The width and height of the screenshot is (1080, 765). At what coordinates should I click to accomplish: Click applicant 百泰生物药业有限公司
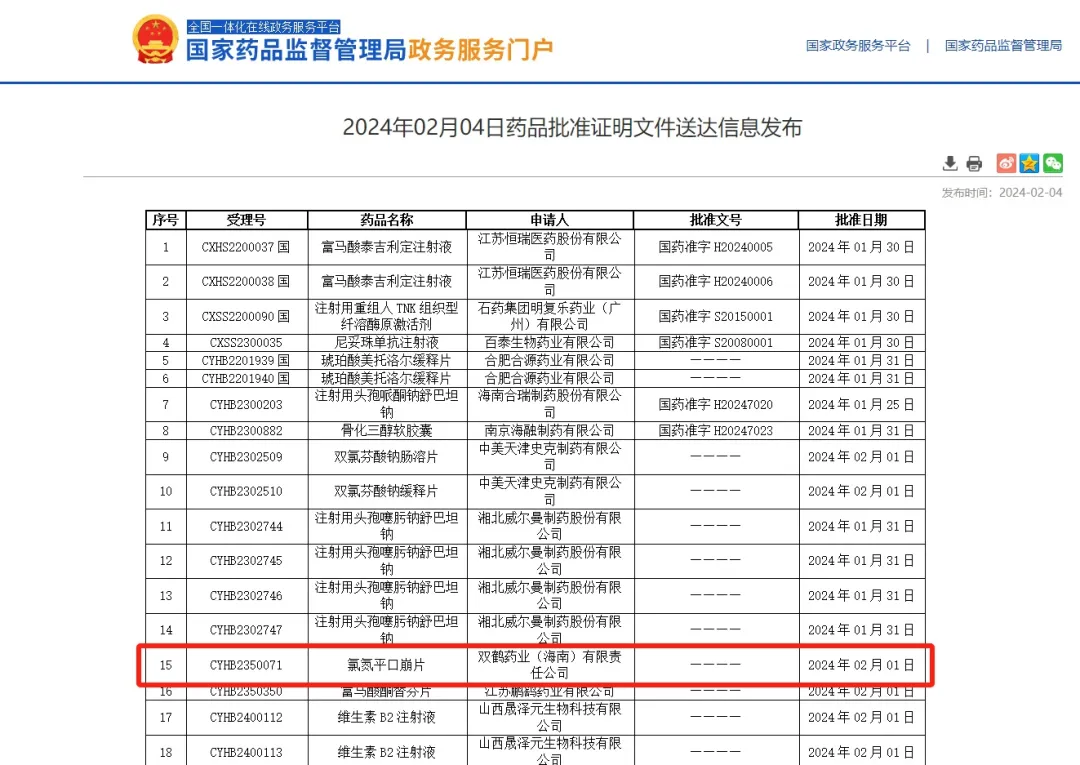click(550, 343)
